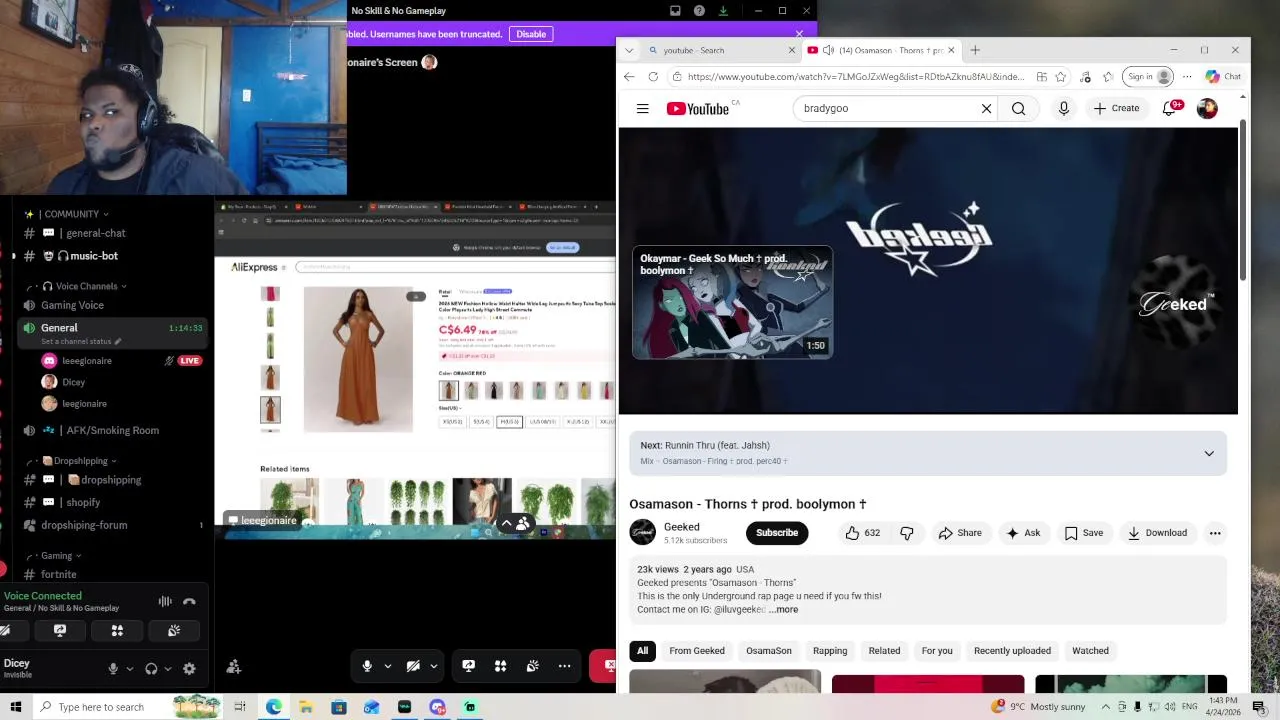Invite friends to voice channel icon
Screen dimensions: 1280x720
pyautogui.click(x=233, y=667)
